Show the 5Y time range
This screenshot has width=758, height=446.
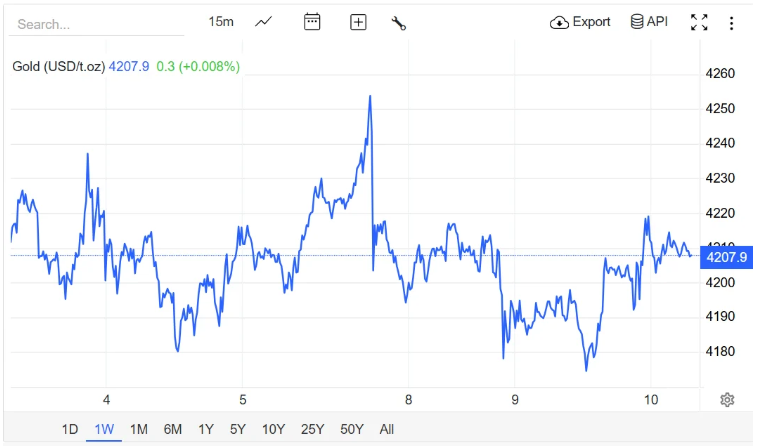(238, 430)
